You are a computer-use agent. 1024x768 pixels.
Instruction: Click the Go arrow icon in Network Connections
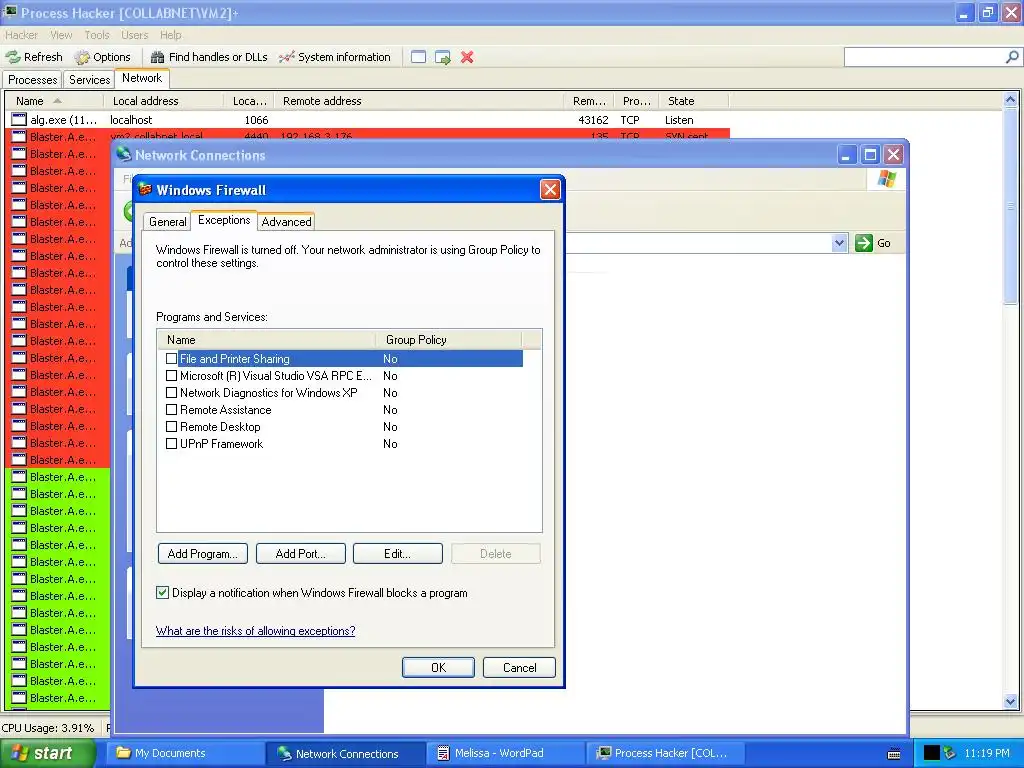[863, 243]
